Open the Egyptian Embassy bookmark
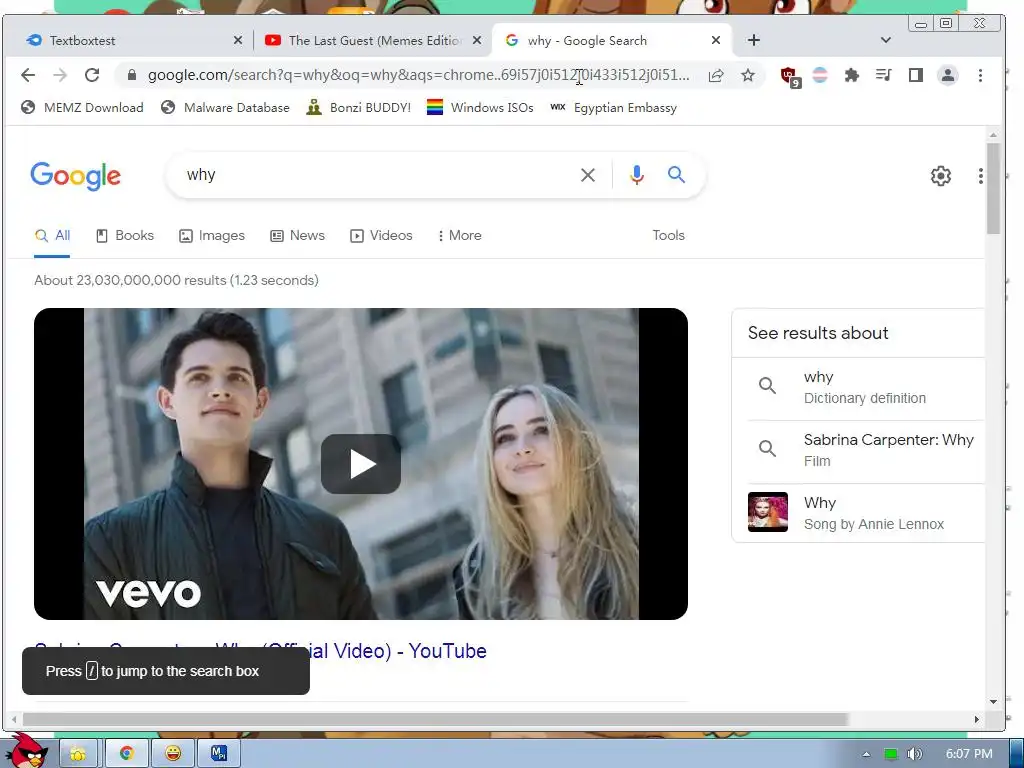This screenshot has height=768, width=1024. (x=613, y=108)
